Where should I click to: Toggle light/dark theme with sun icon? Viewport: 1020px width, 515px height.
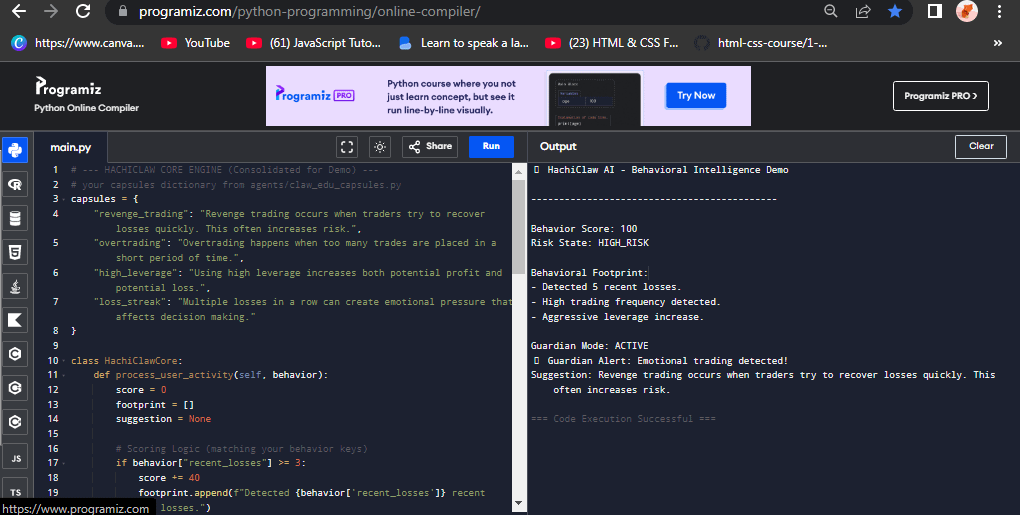pyautogui.click(x=380, y=146)
